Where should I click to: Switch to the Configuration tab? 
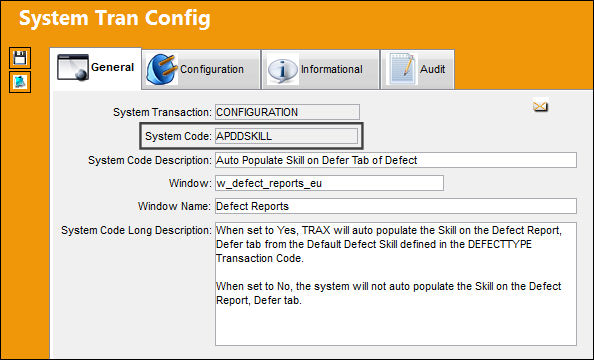coord(201,70)
